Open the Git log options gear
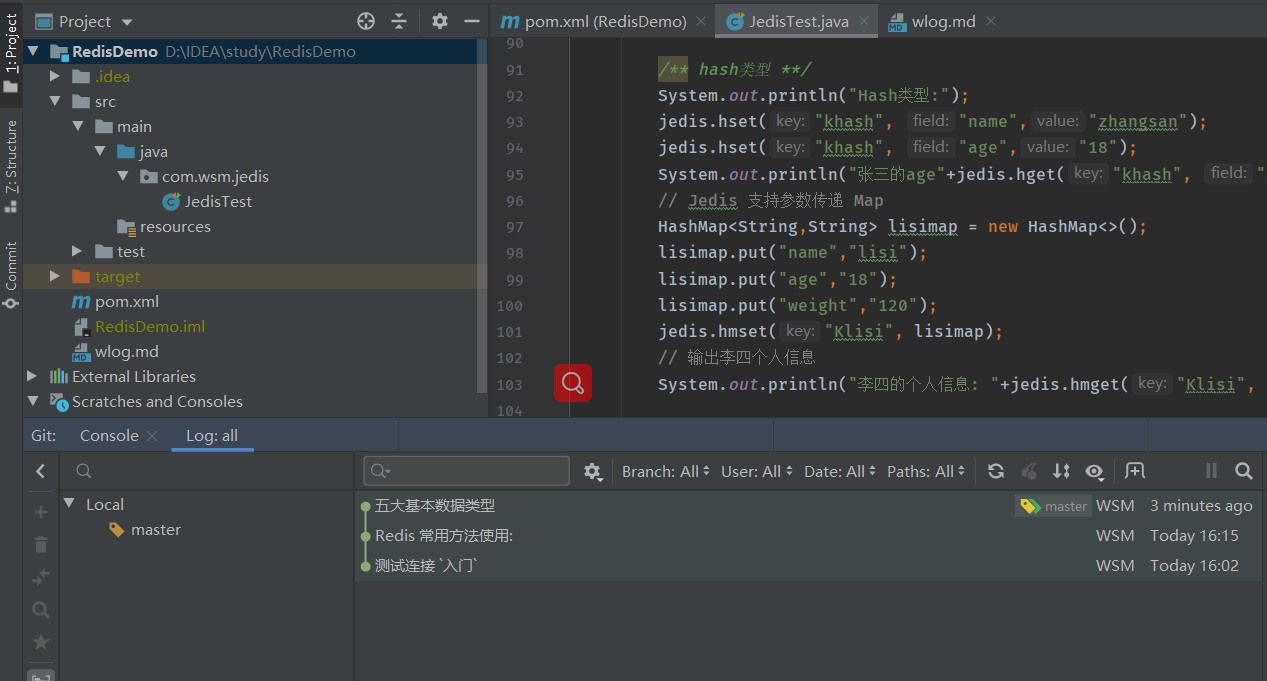 coord(592,471)
